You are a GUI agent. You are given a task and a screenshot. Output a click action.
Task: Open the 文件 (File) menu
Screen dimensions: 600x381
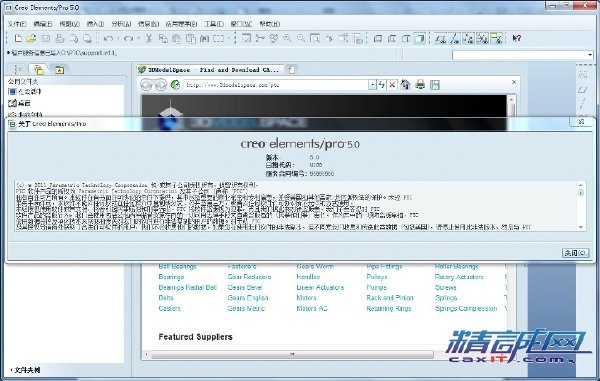pyautogui.click(x=17, y=24)
